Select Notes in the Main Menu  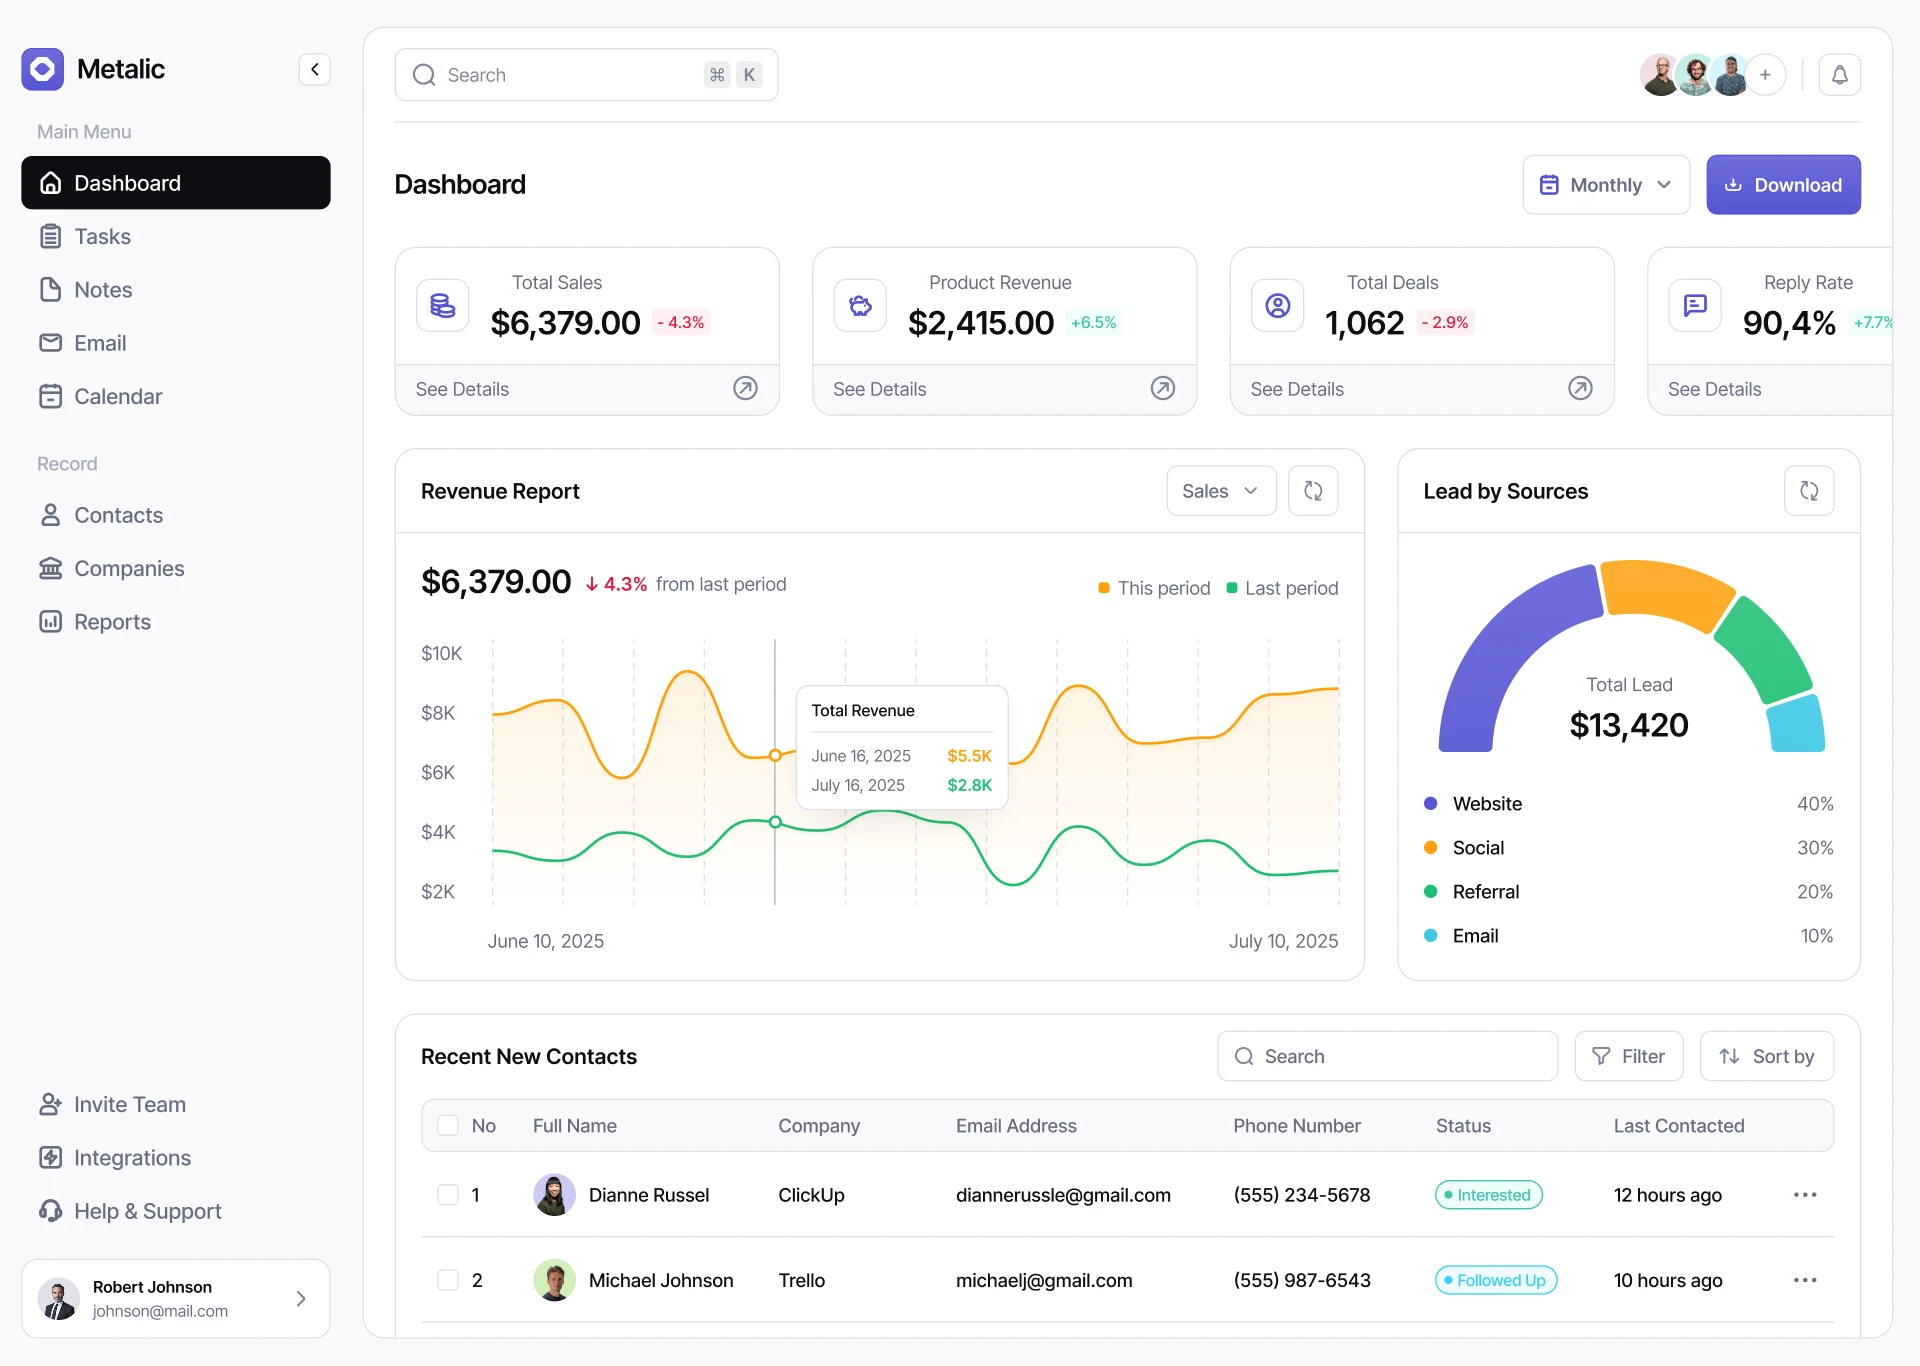coord(104,289)
